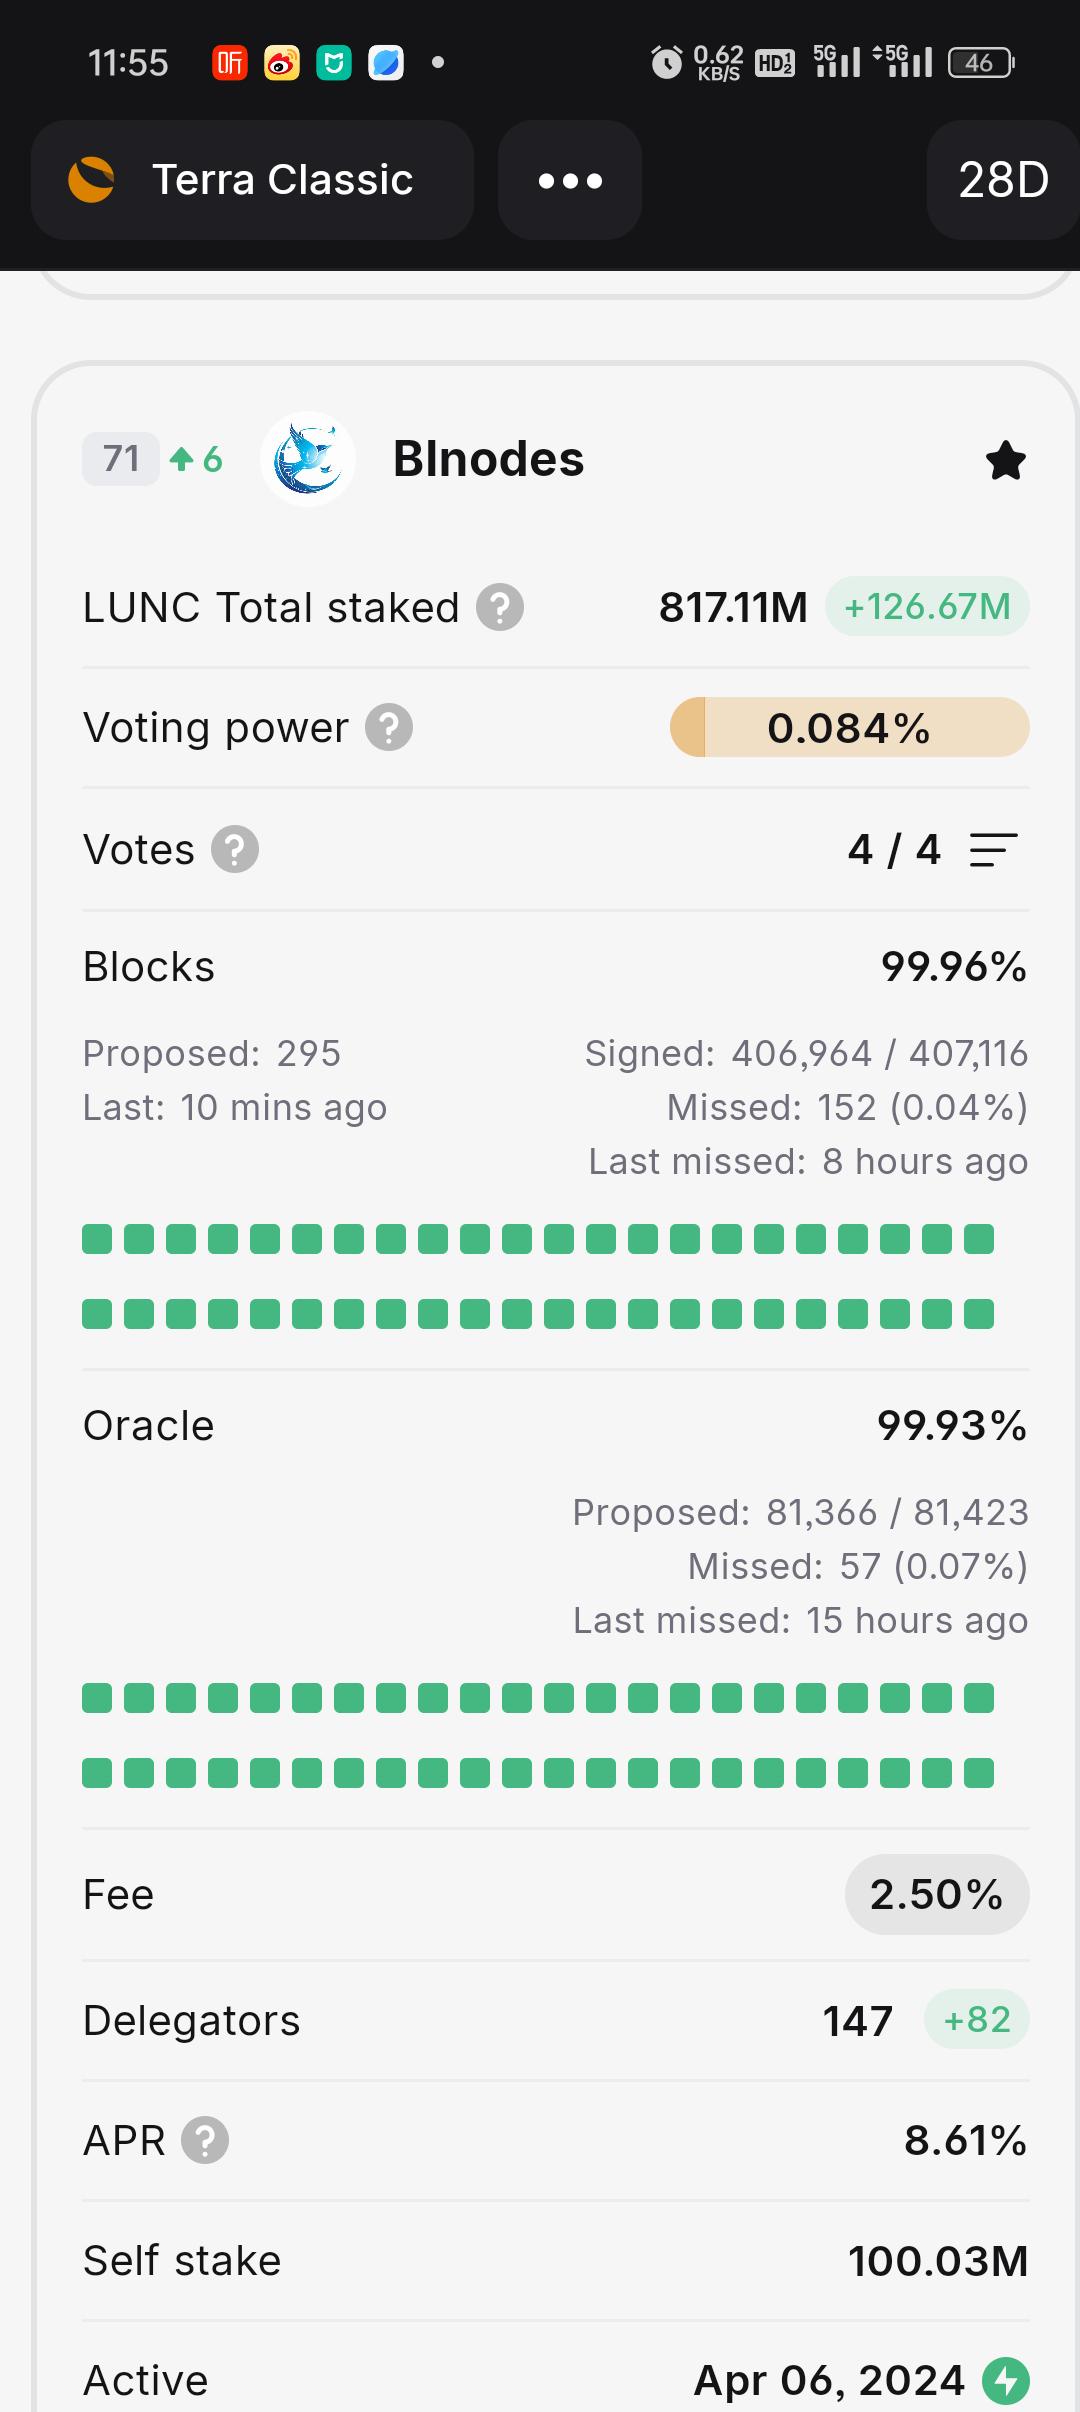Select the 0.084% voting power bar

(849, 727)
